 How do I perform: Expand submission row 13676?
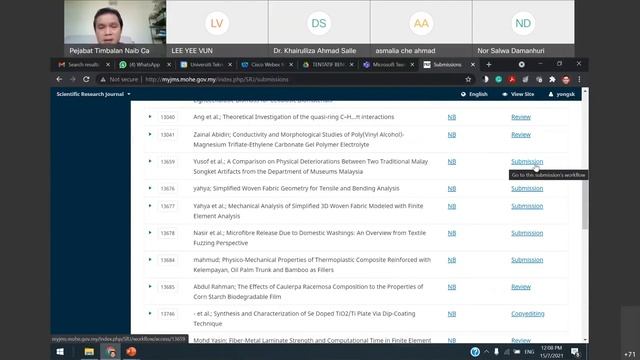(150, 188)
